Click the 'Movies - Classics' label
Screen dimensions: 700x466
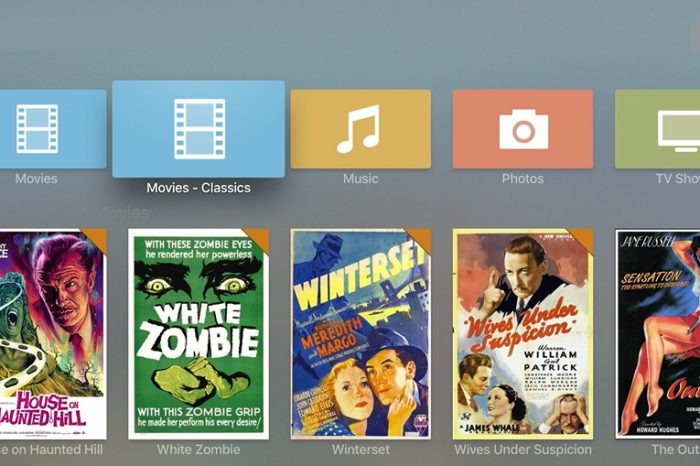click(199, 187)
